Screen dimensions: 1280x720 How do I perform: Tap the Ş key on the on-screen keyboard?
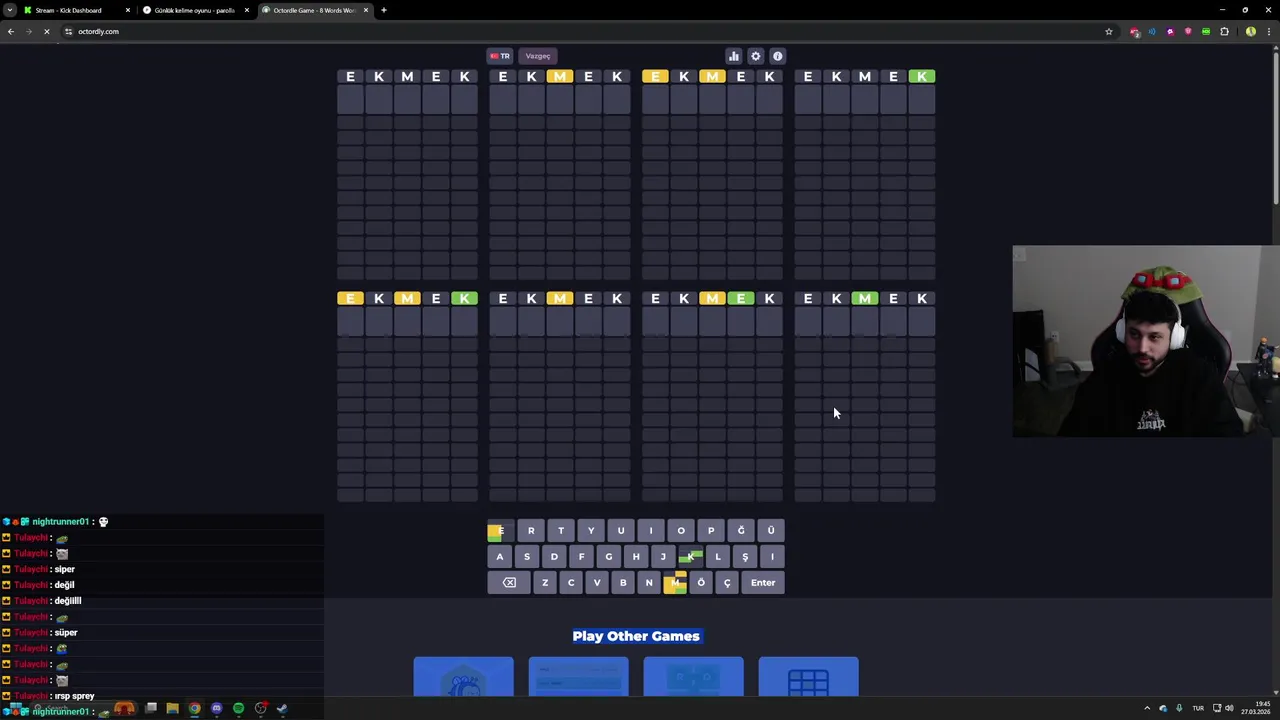745,557
